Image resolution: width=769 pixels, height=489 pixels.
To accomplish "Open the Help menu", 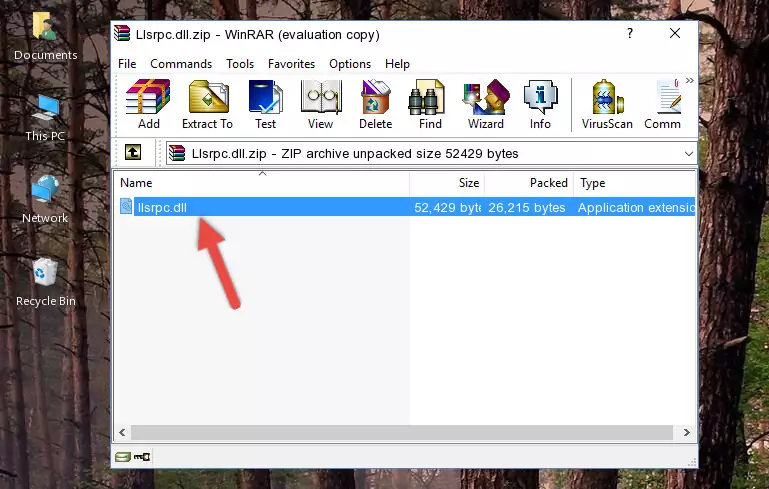I will [x=397, y=64].
